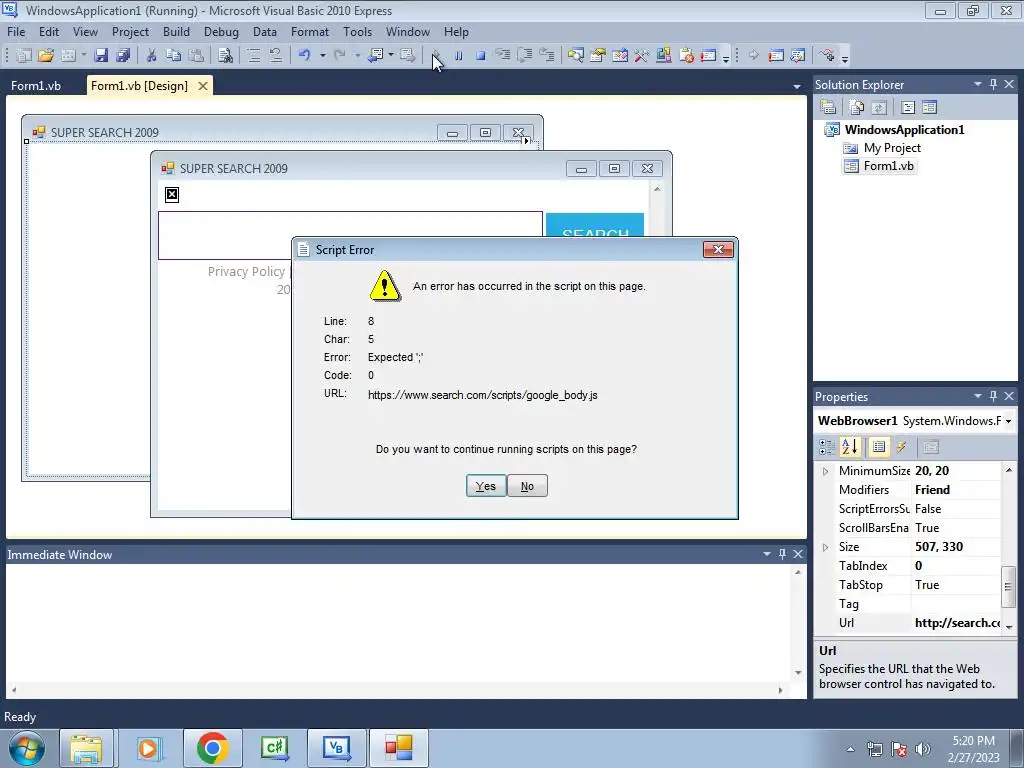Click Privacy Policy link in running app

pos(246,272)
